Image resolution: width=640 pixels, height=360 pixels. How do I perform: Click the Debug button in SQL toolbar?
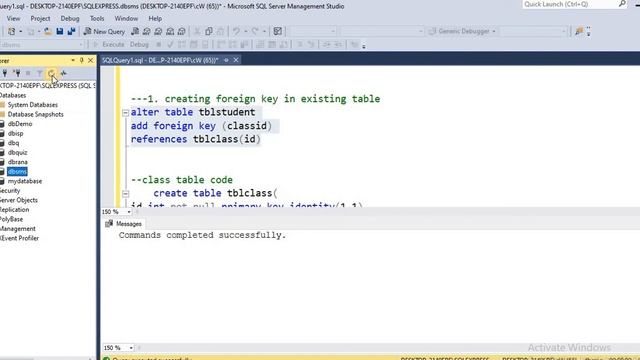[139, 44]
